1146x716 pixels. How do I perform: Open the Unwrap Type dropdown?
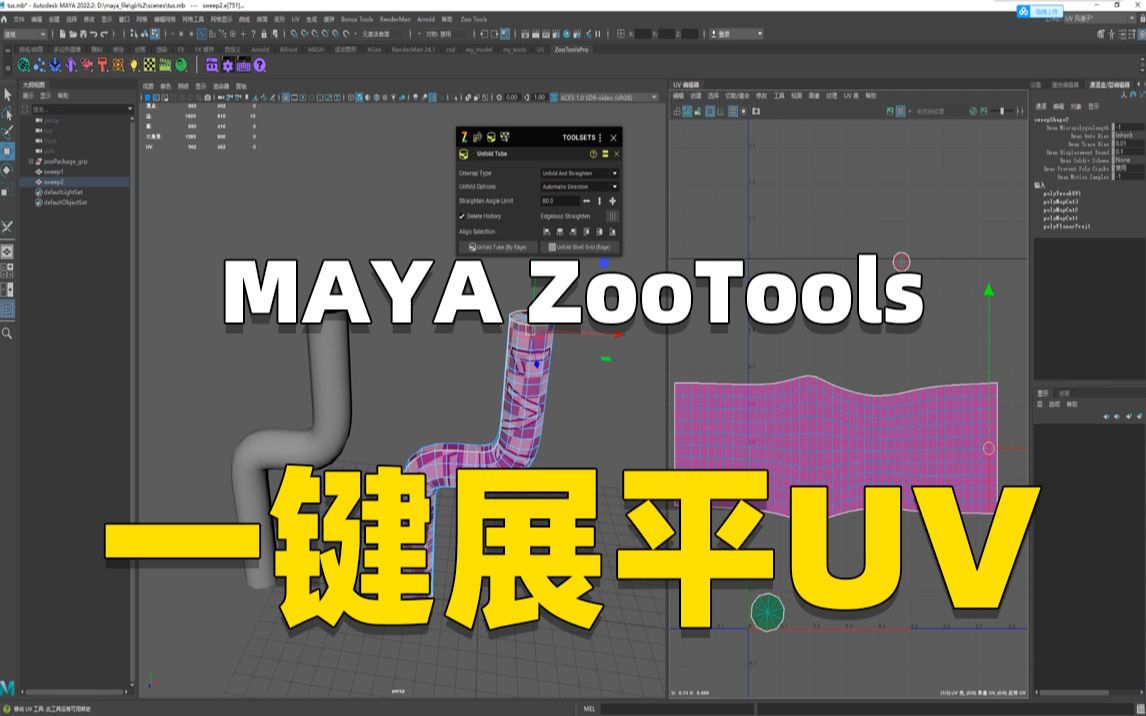(x=579, y=173)
